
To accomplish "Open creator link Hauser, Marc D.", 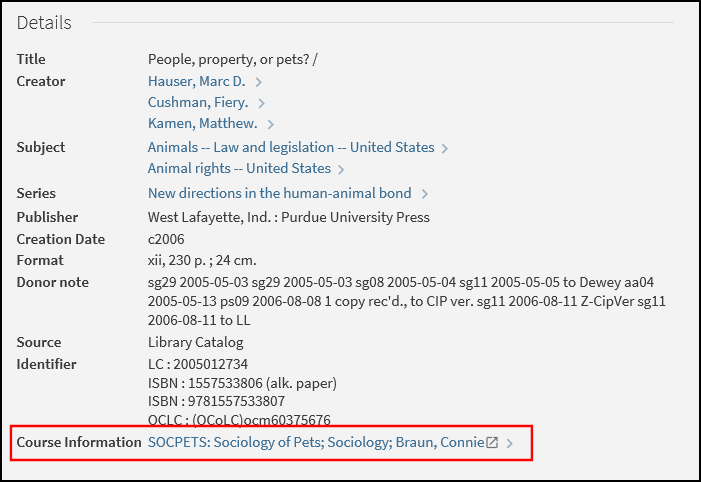I will [196, 81].
